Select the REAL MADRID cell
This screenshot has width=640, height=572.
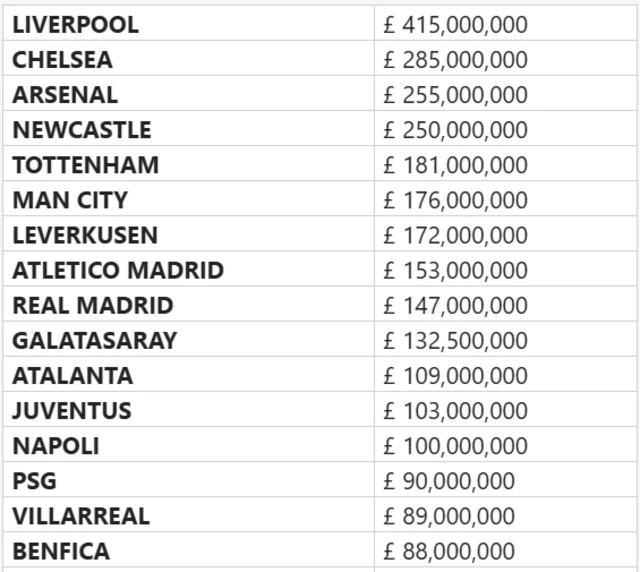[x=93, y=305]
